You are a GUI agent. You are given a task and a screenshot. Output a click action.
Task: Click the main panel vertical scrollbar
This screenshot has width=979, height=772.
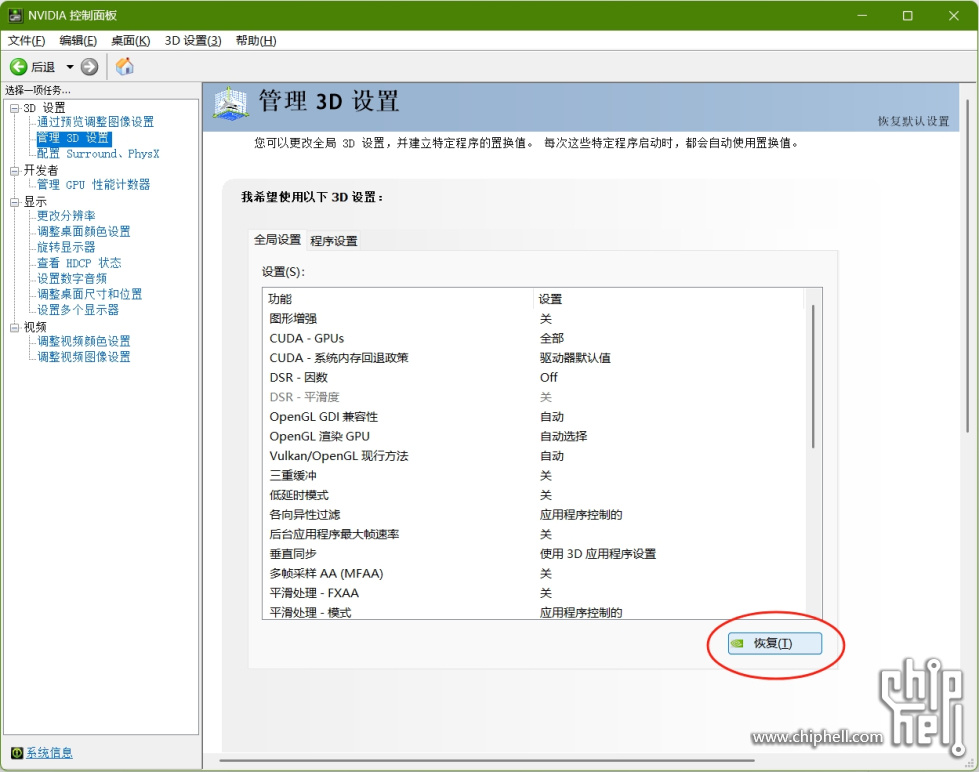tap(968, 265)
